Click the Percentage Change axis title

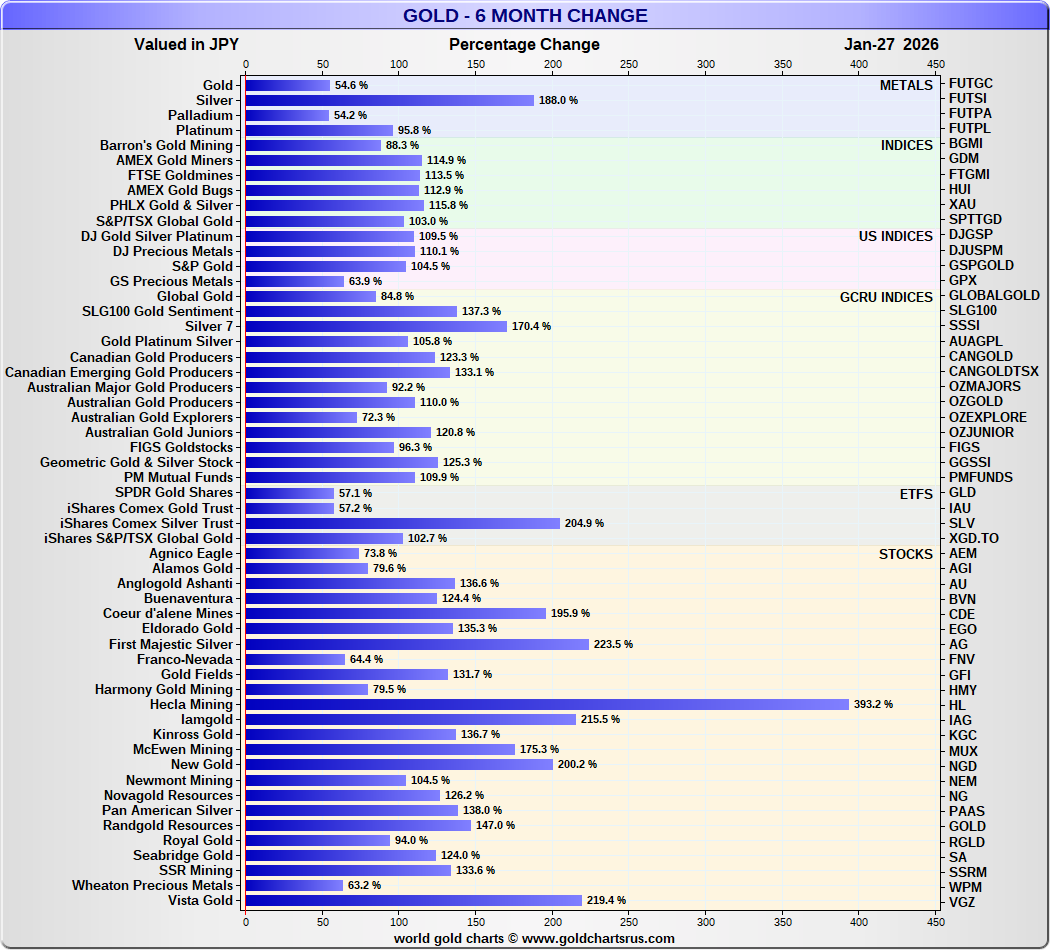click(x=524, y=44)
